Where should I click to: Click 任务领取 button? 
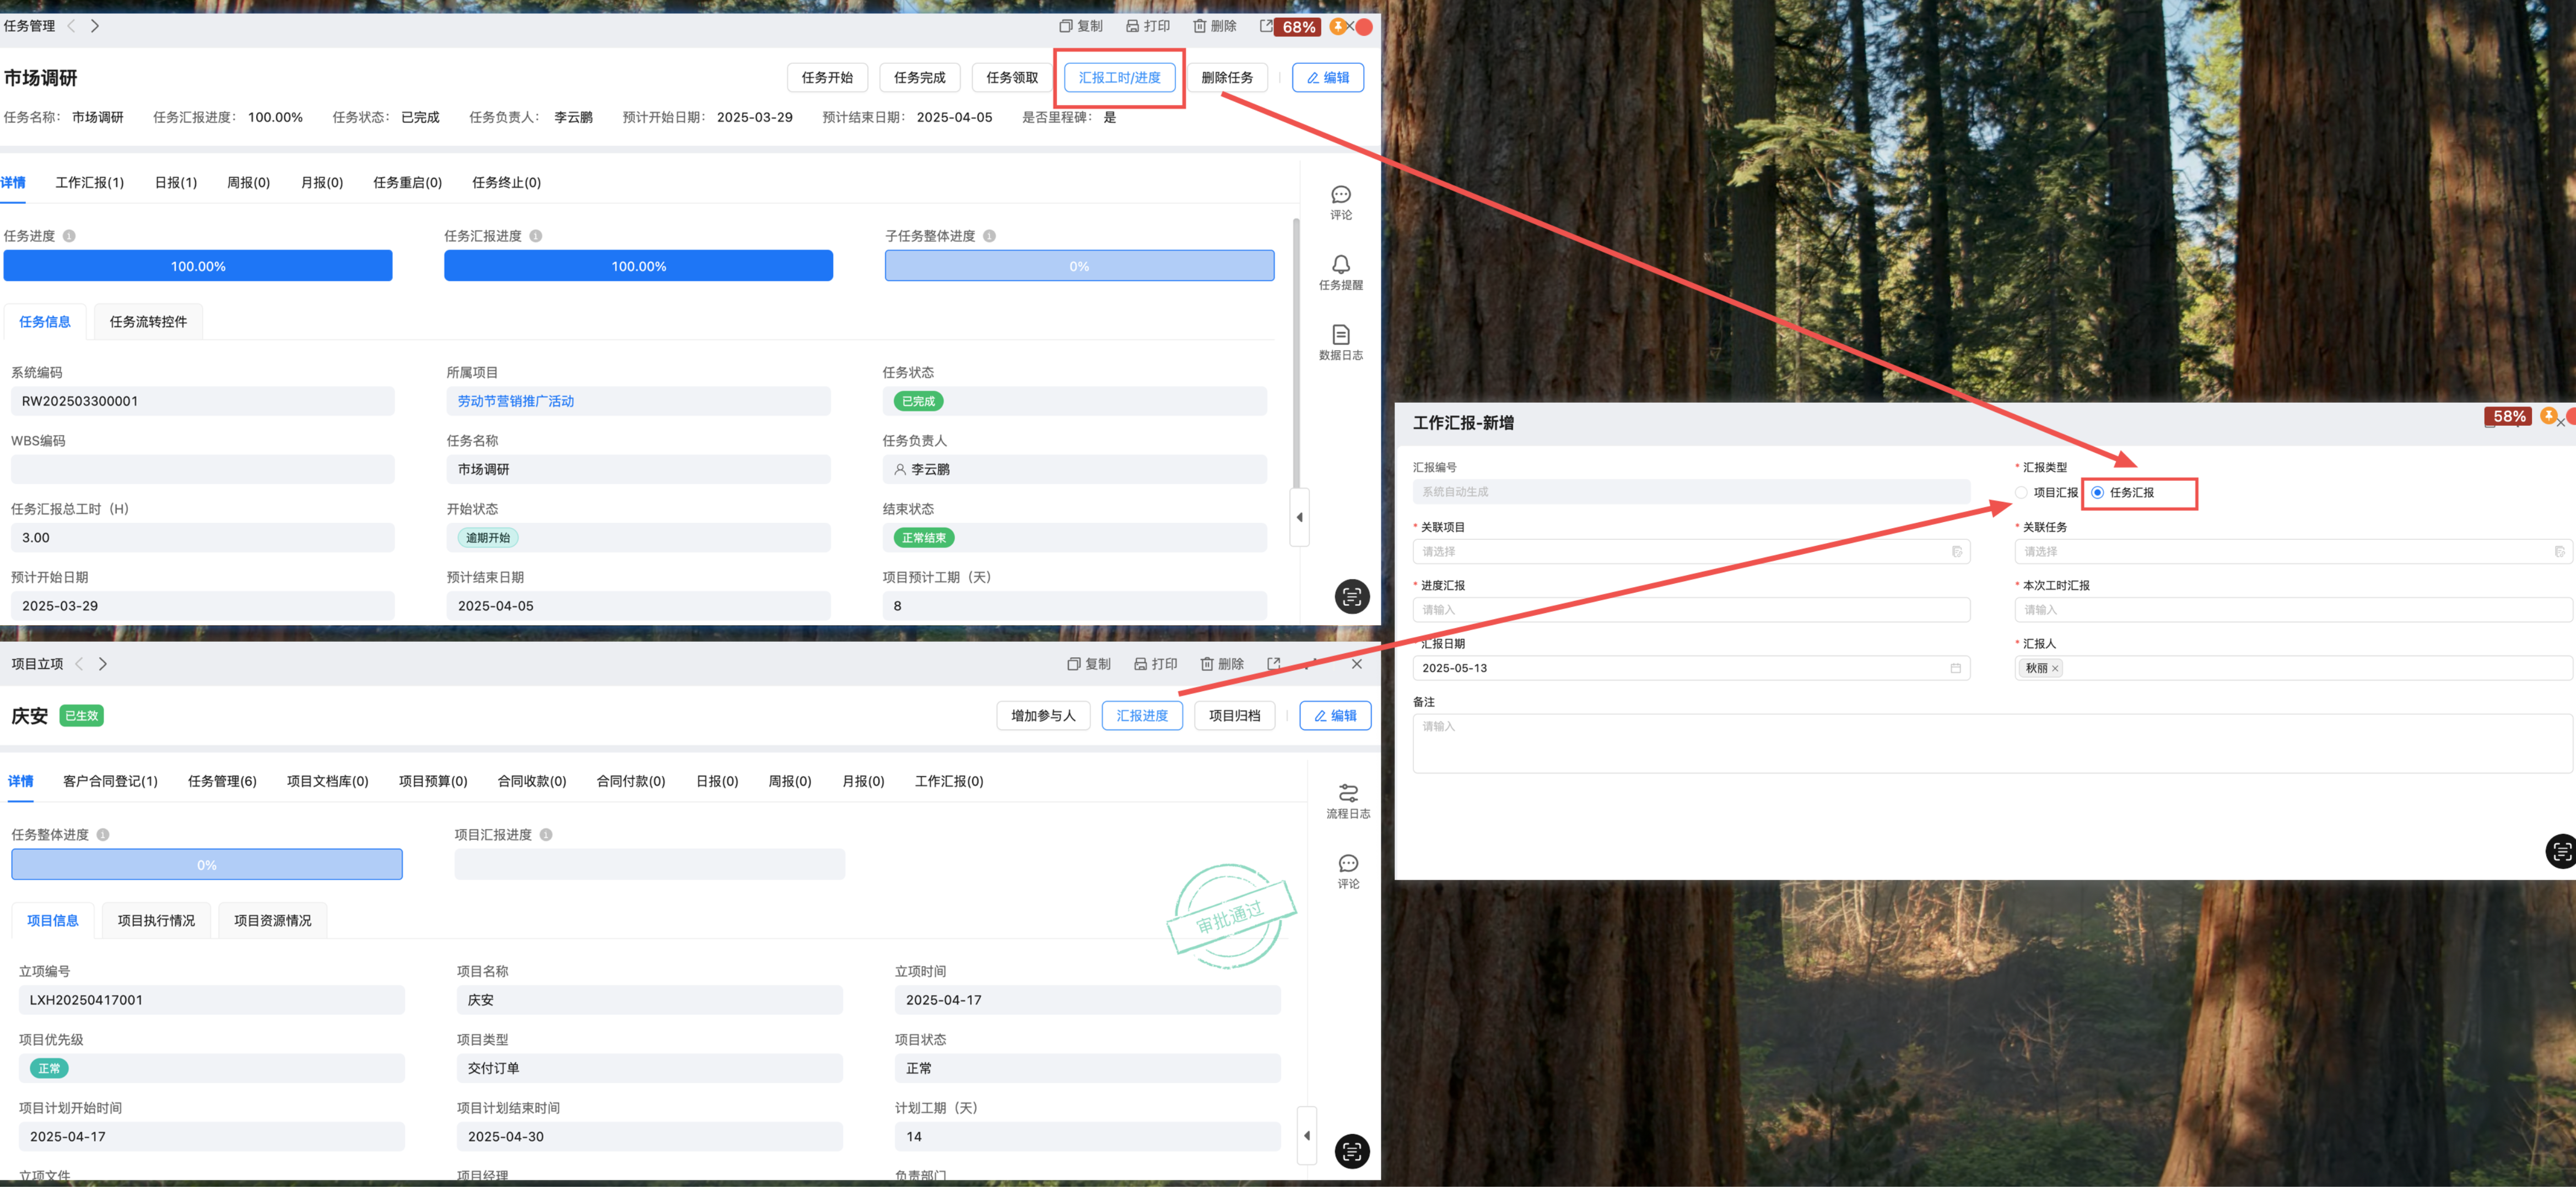[1012, 78]
